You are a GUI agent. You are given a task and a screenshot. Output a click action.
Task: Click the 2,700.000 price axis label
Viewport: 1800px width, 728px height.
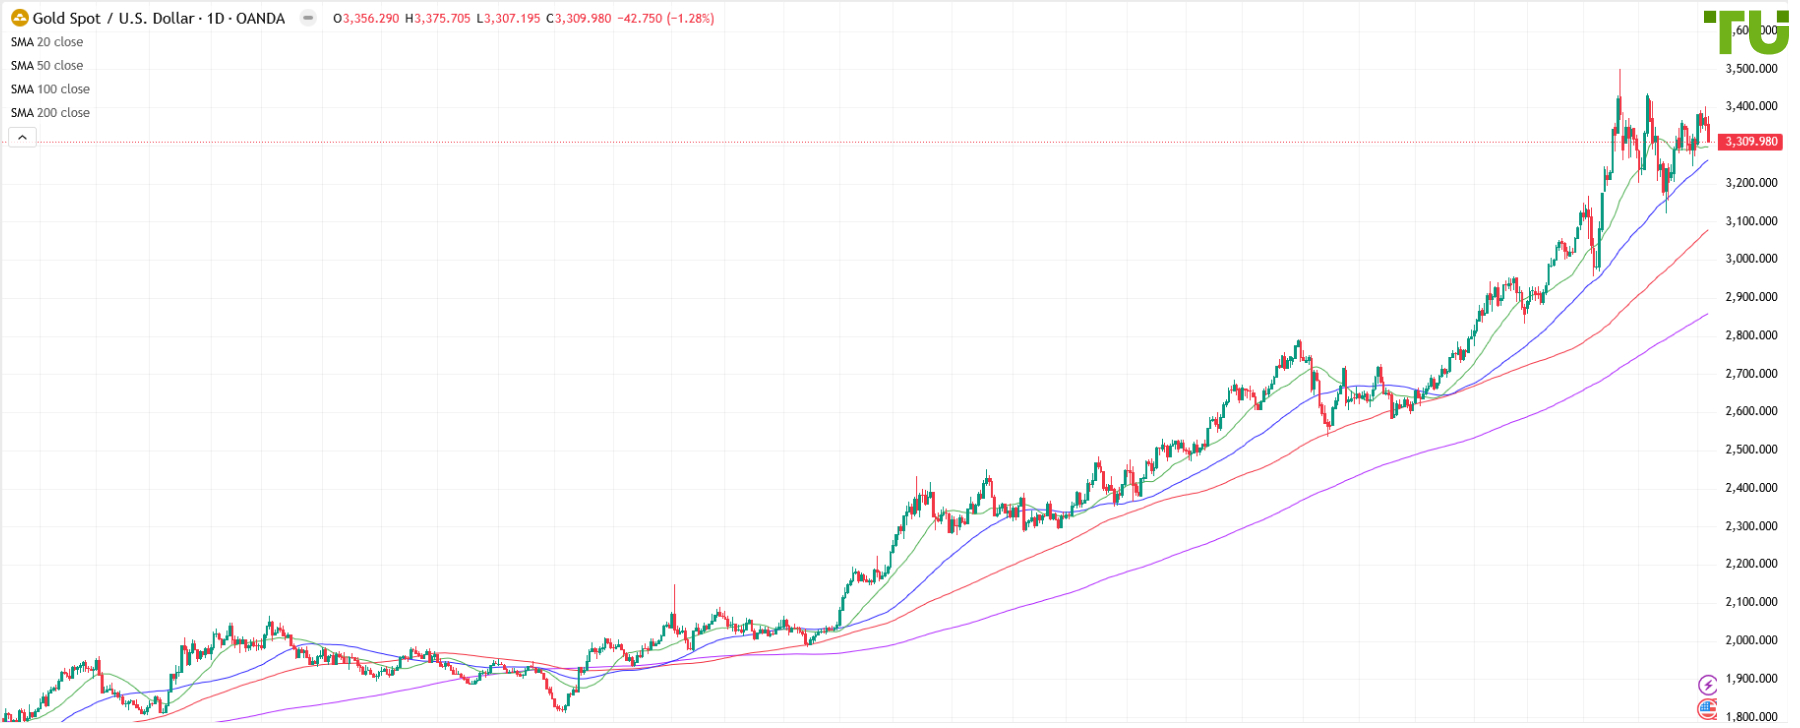pyautogui.click(x=1751, y=373)
